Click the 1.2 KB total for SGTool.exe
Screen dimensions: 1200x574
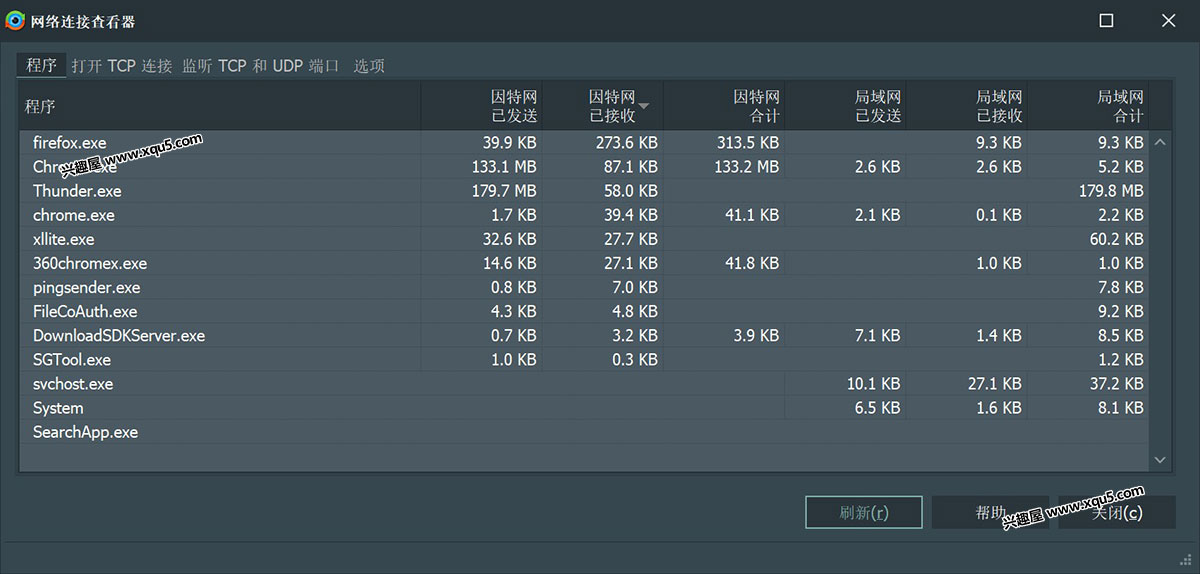tap(1121, 360)
